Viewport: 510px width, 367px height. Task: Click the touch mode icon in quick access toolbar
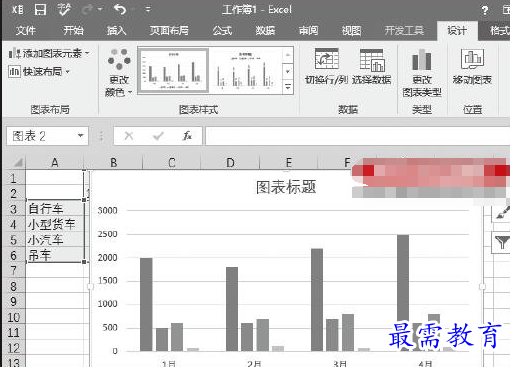[x=64, y=9]
